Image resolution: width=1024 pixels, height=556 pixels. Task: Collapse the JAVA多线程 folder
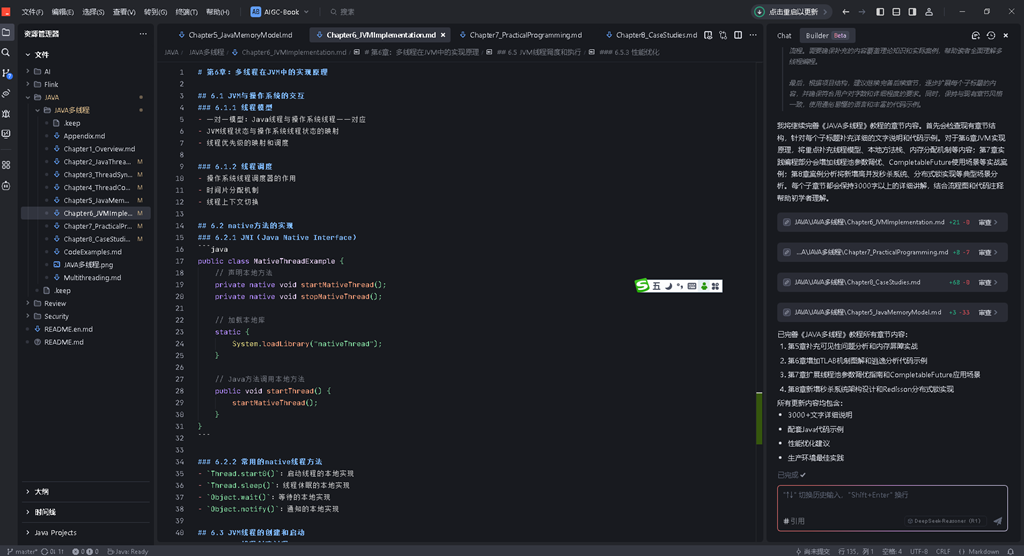click(x=72, y=110)
